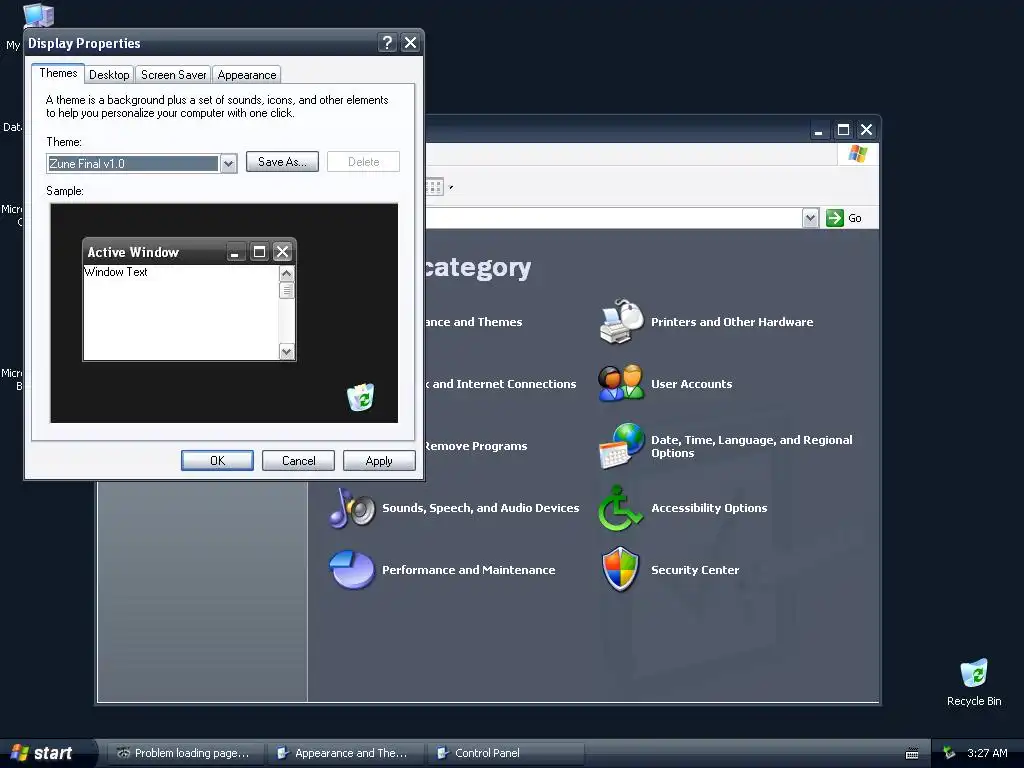
Task: Open the Accessibility Options wheelchair icon
Action: [620, 508]
